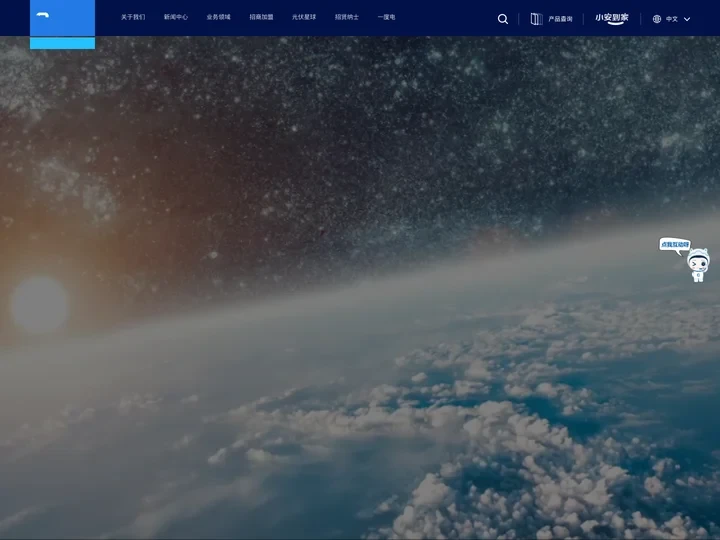Open the 招贤纳士 menu item

(x=347, y=17)
